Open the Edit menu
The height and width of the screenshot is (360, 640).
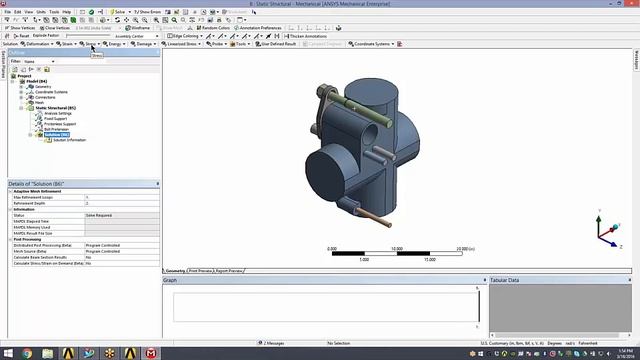point(18,12)
